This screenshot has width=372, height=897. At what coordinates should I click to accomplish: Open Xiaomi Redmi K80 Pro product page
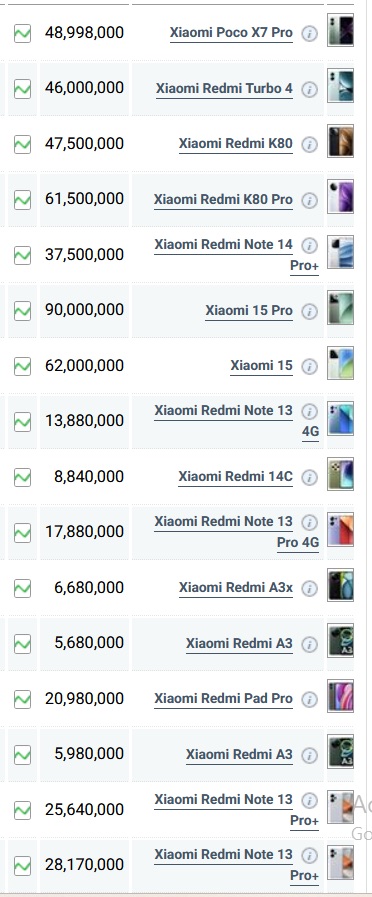tap(223, 200)
